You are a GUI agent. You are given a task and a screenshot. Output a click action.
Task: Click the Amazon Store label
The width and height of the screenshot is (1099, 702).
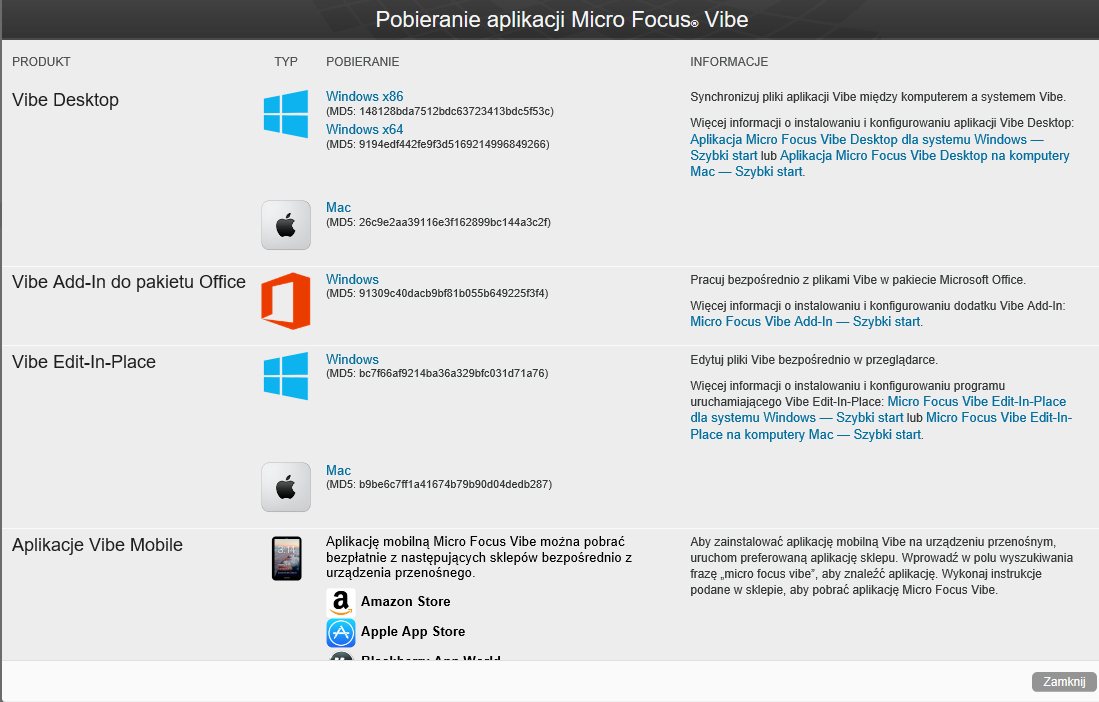[405, 602]
